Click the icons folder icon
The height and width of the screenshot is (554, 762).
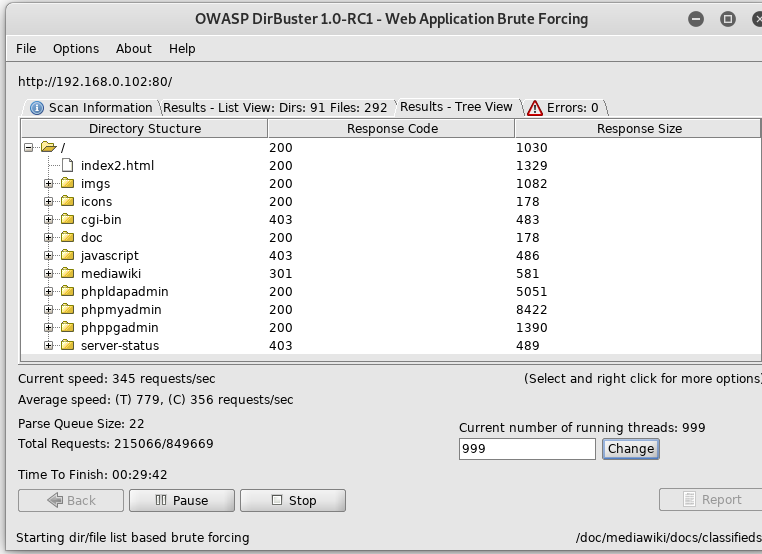pyautogui.click(x=68, y=201)
